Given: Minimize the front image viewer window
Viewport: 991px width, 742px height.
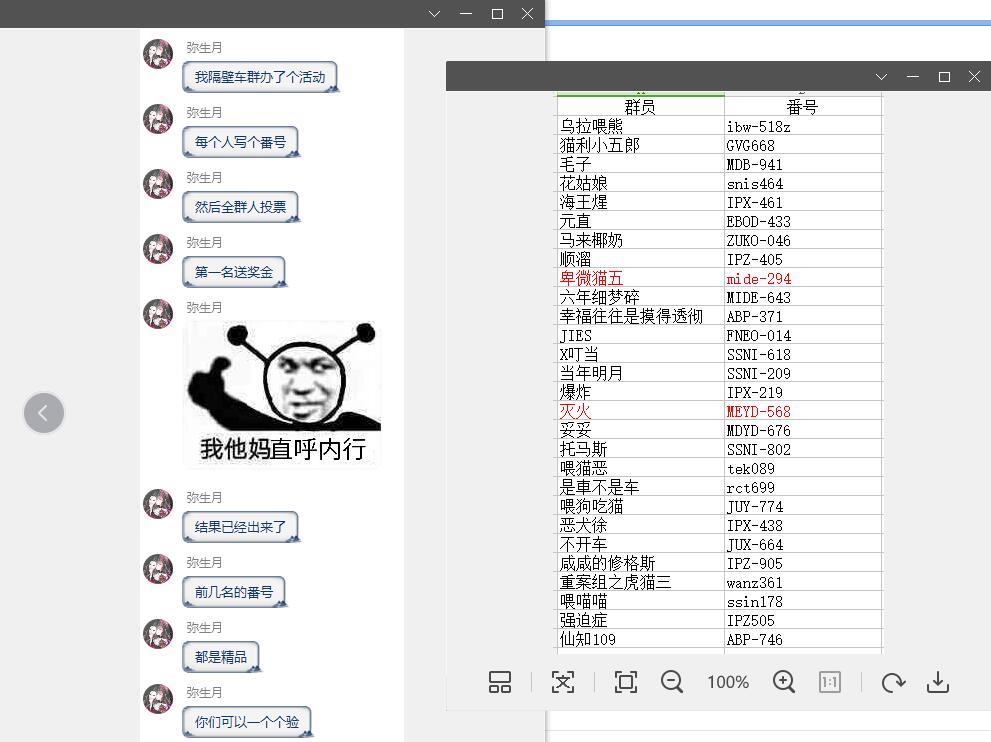Looking at the screenshot, I should [913, 76].
